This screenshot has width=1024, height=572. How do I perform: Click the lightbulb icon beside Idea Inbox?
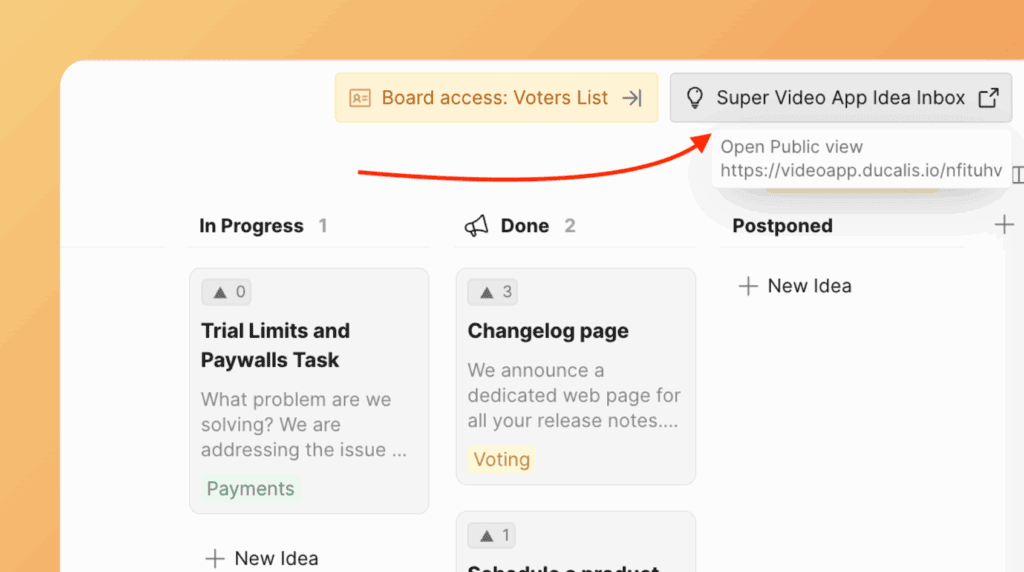tap(694, 98)
